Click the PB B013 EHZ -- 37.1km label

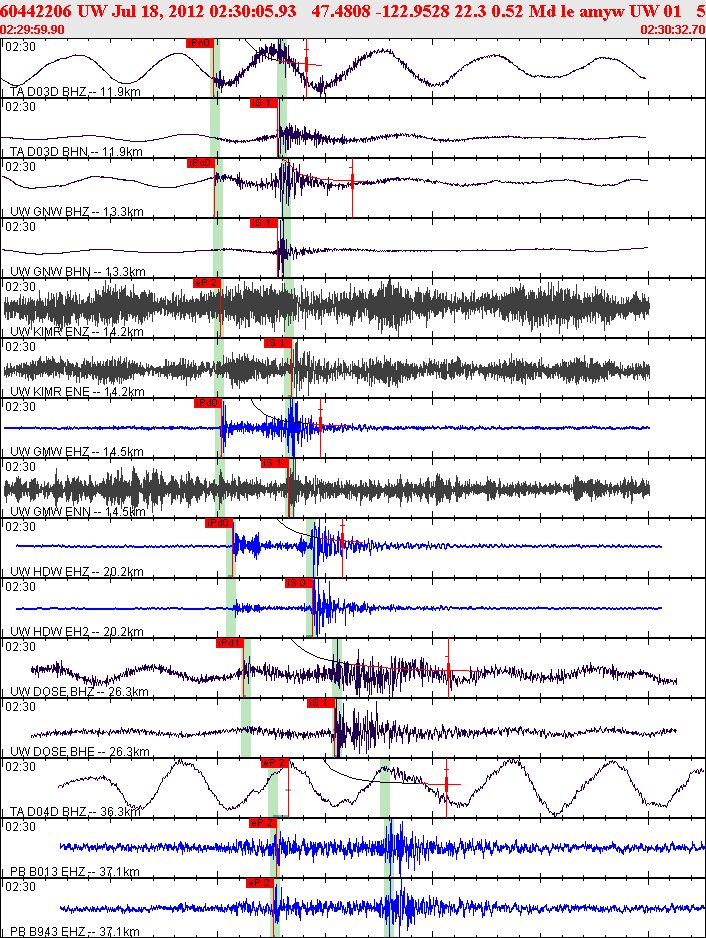(x=75, y=872)
